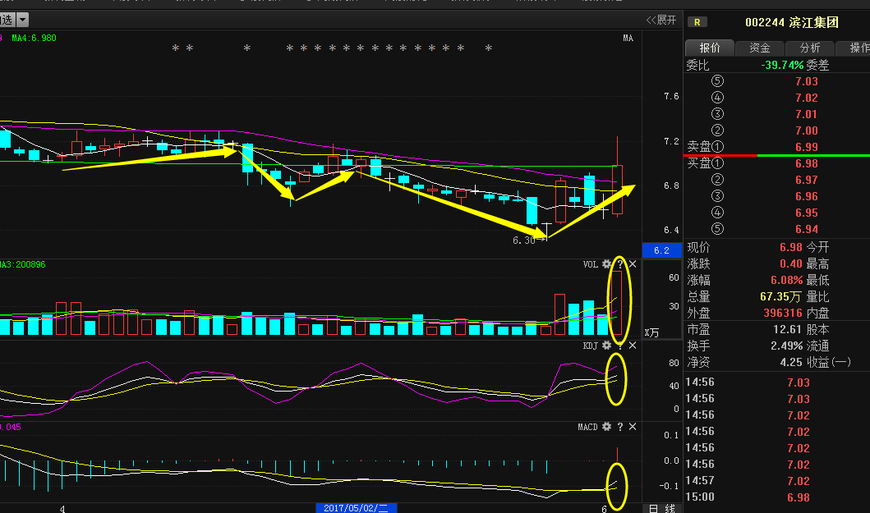870x513 pixels.
Task: Click the date marker 2017/05/02/二
Action: 356,508
